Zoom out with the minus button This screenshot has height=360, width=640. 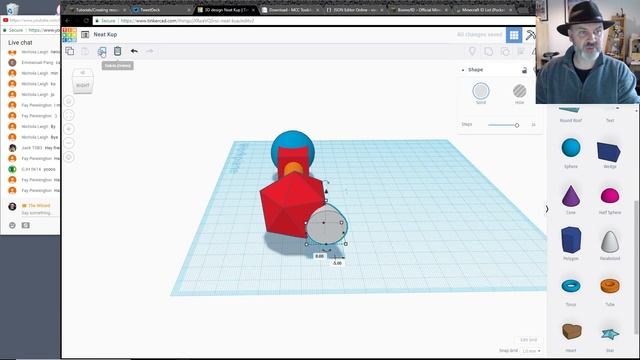69,143
